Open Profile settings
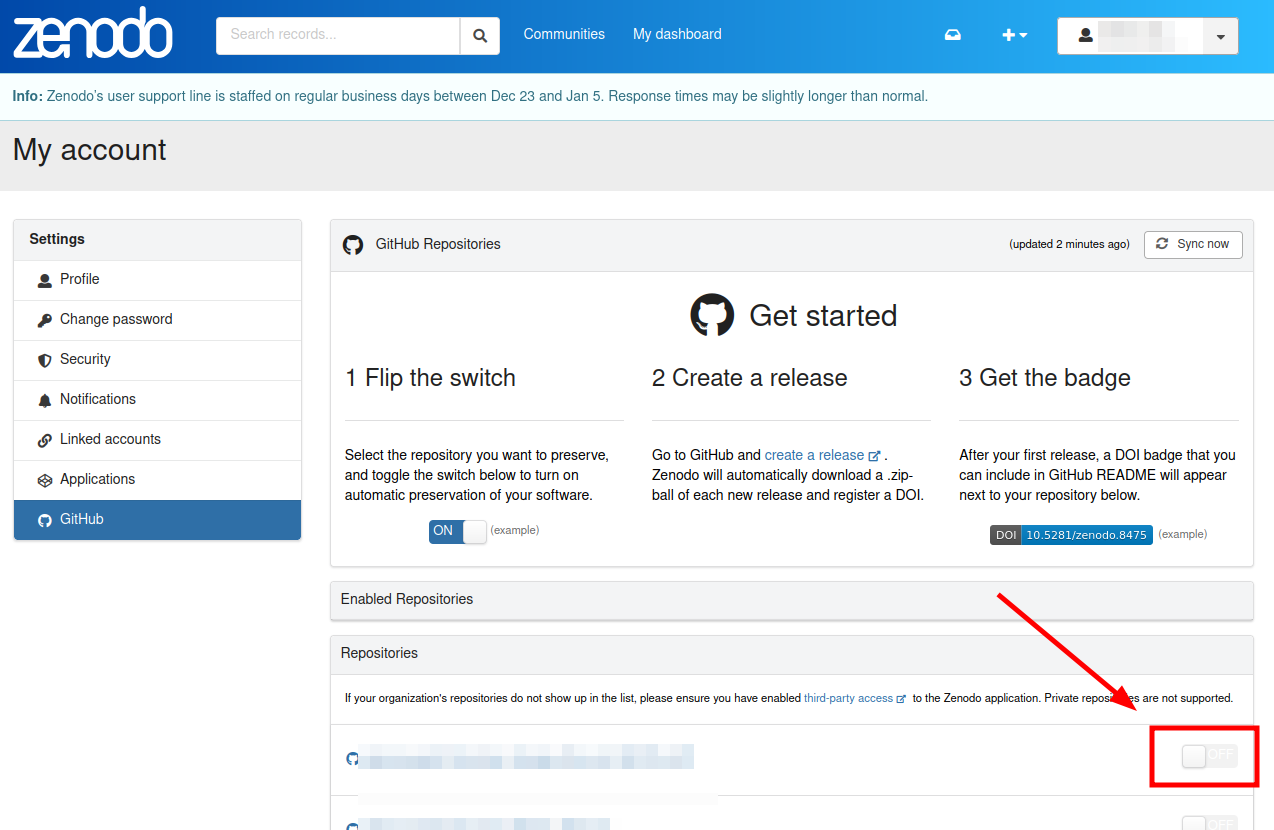Image resolution: width=1274 pixels, height=830 pixels. coord(157,280)
